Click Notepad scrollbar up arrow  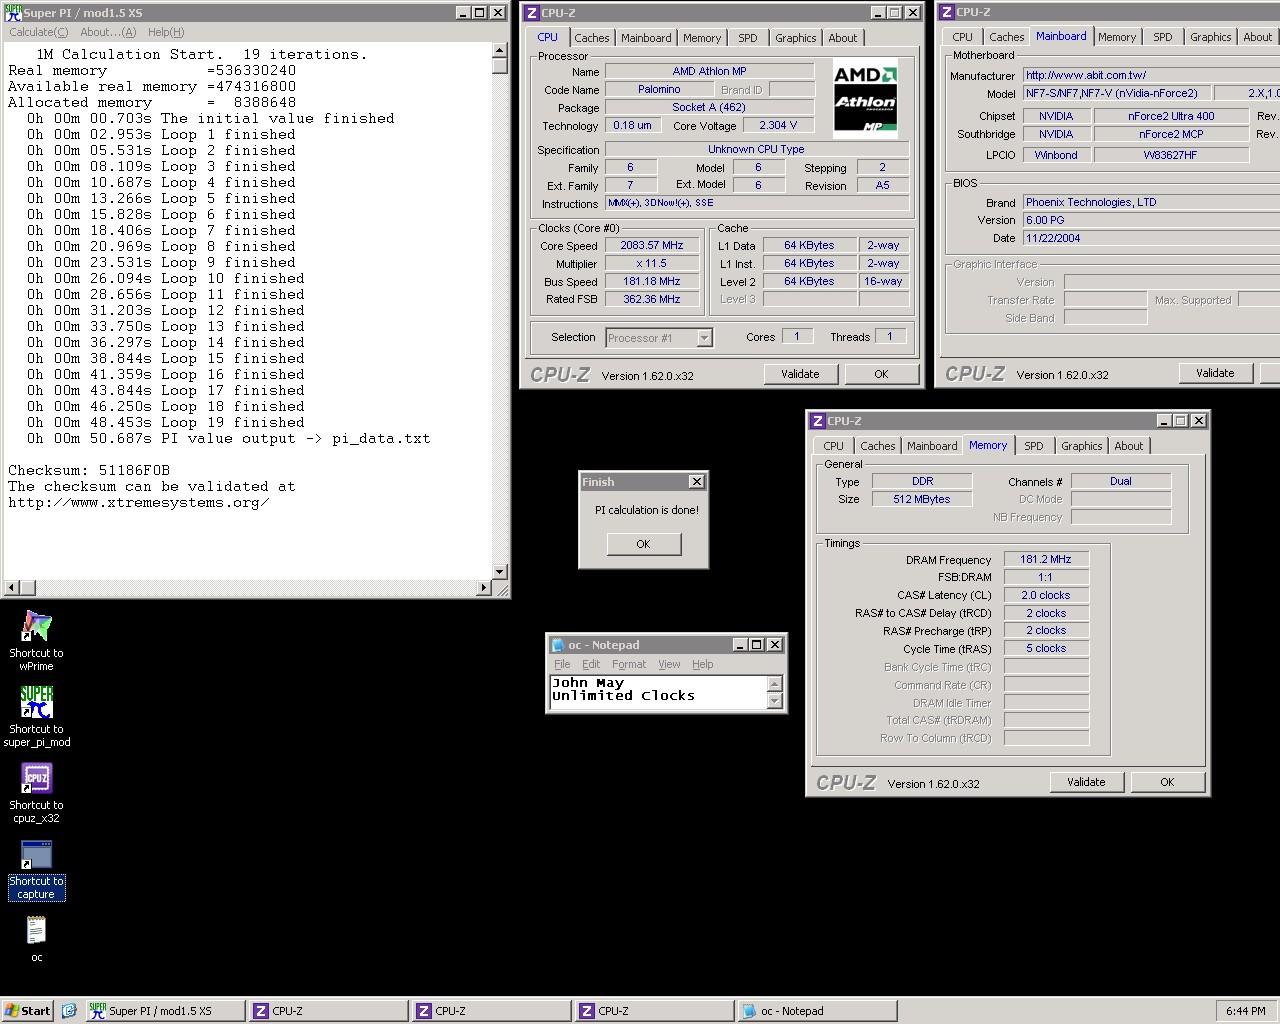click(x=774, y=684)
